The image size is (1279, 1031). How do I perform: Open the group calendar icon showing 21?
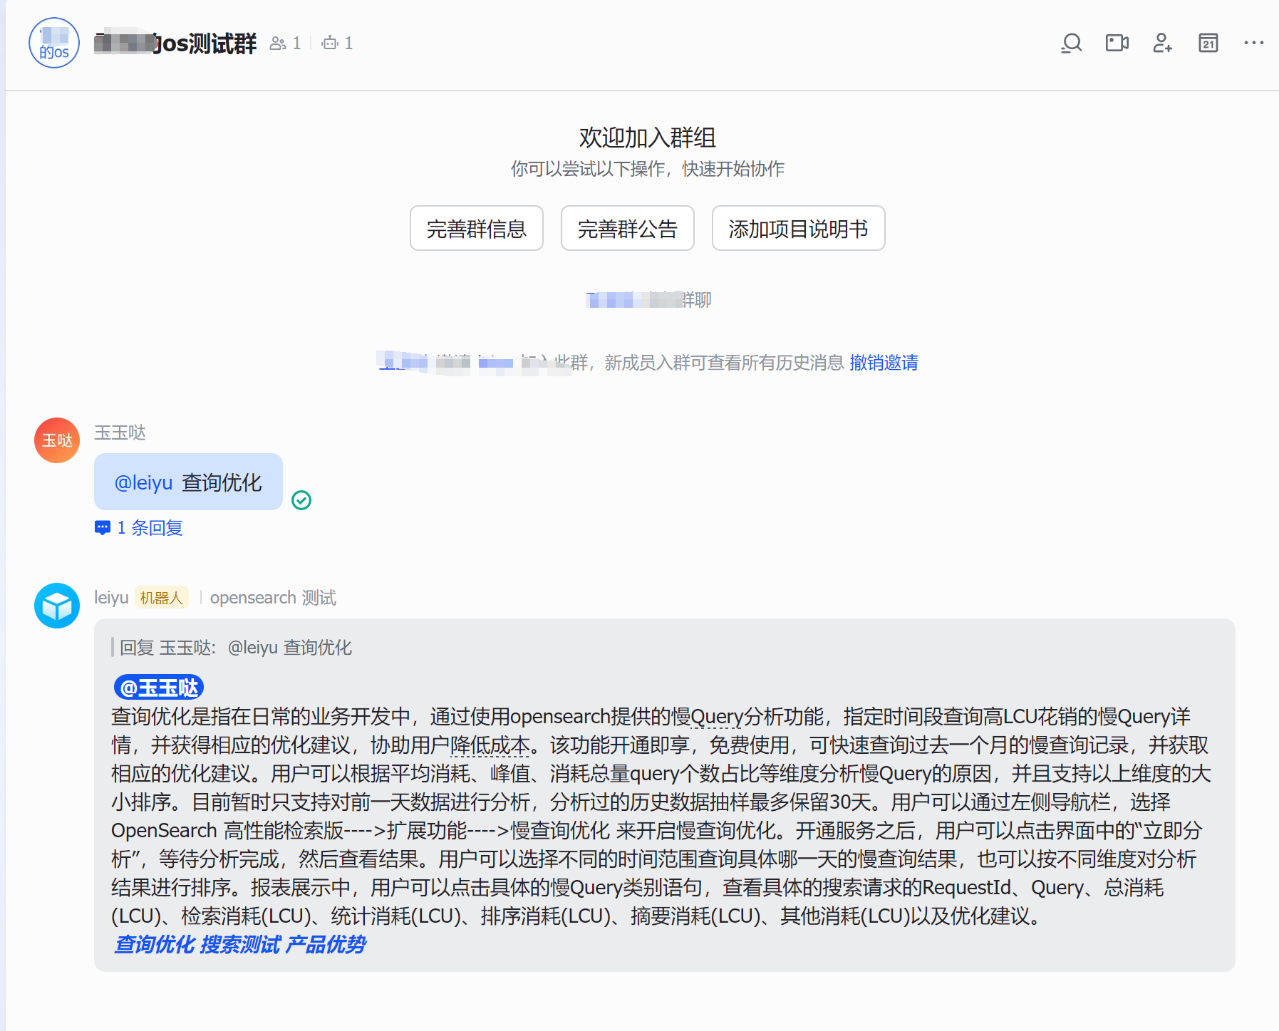point(1207,43)
